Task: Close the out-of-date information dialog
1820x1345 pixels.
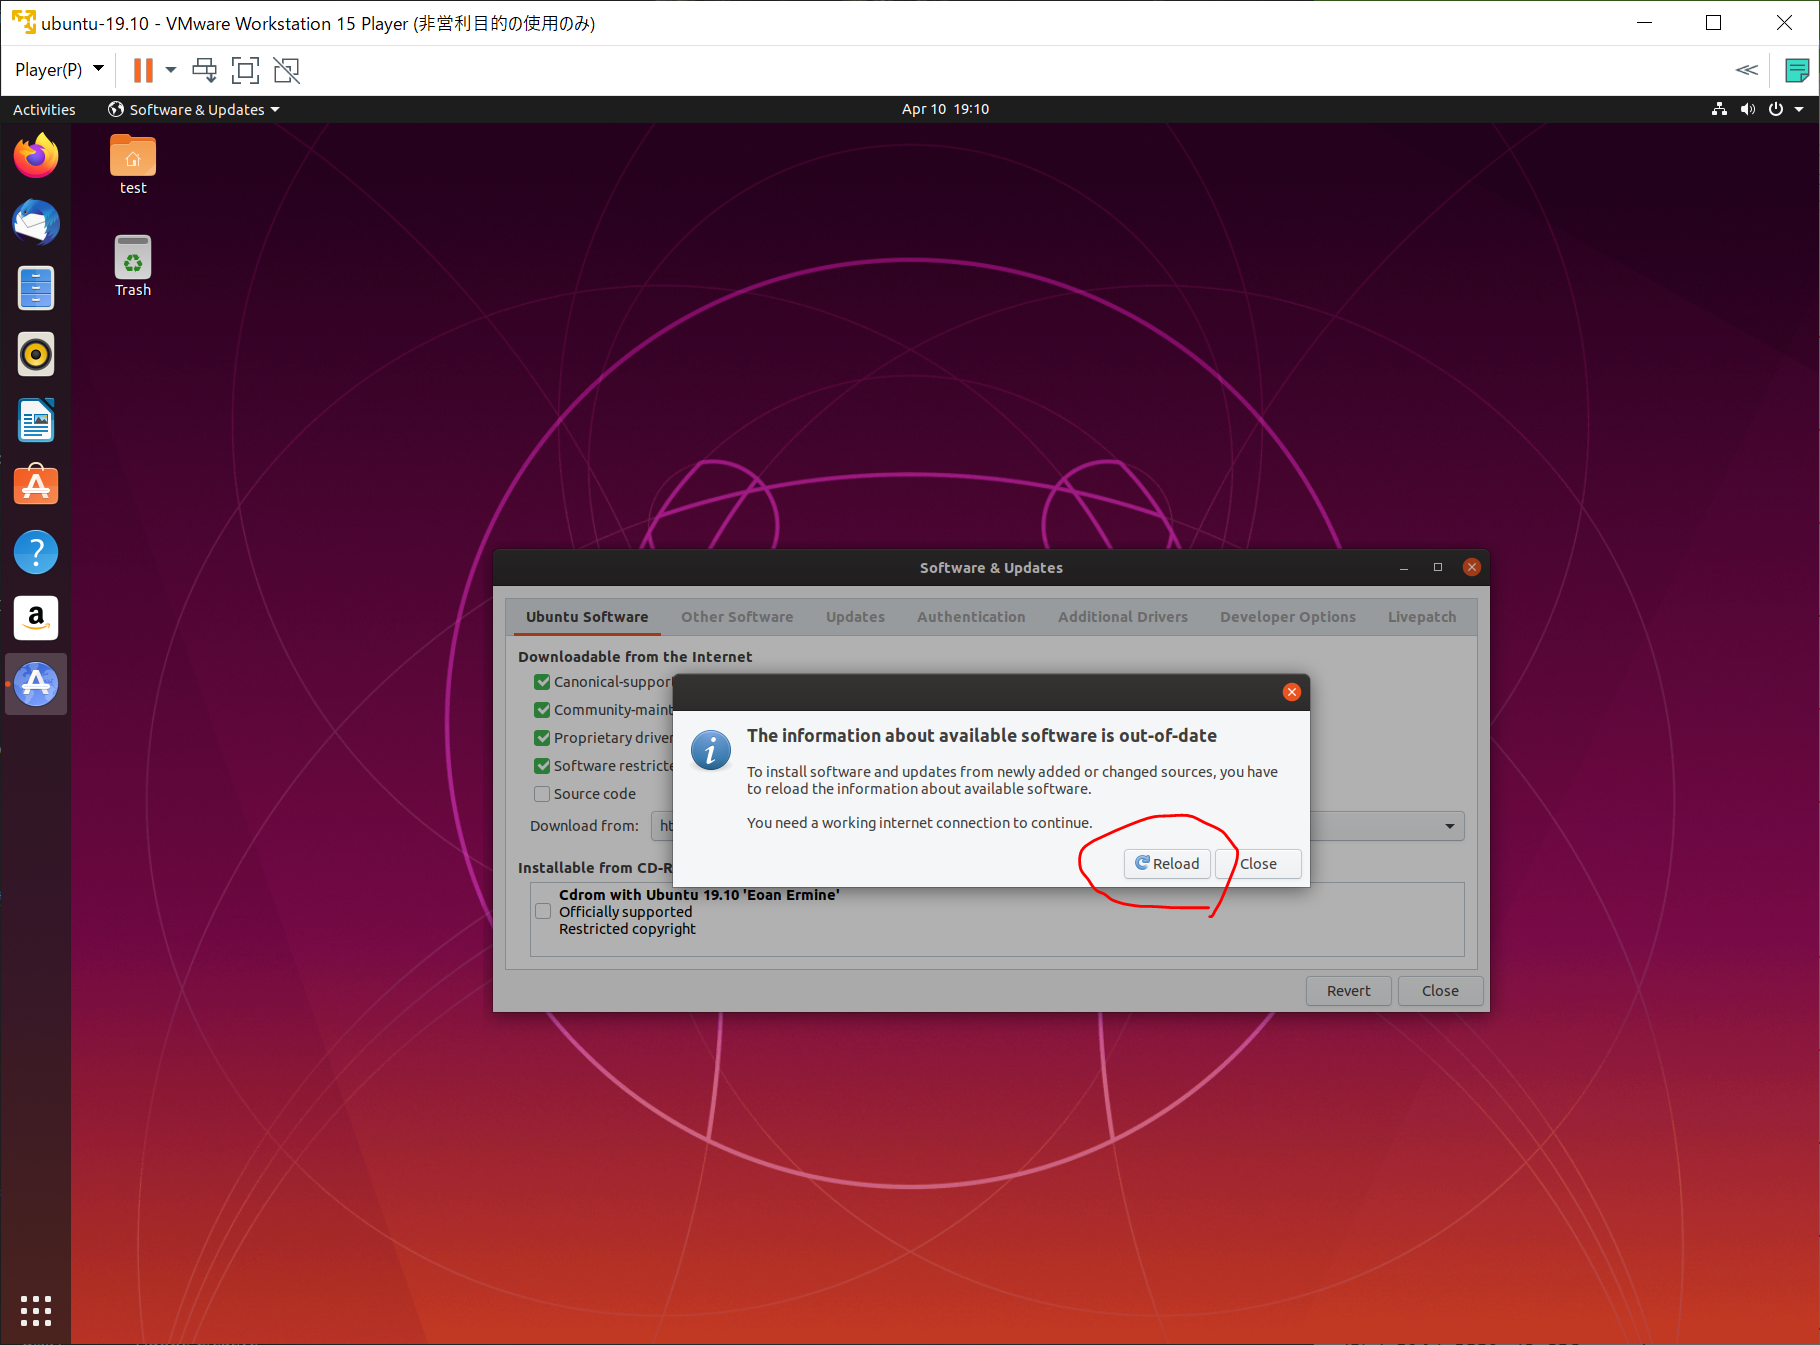Action: click(x=1292, y=692)
